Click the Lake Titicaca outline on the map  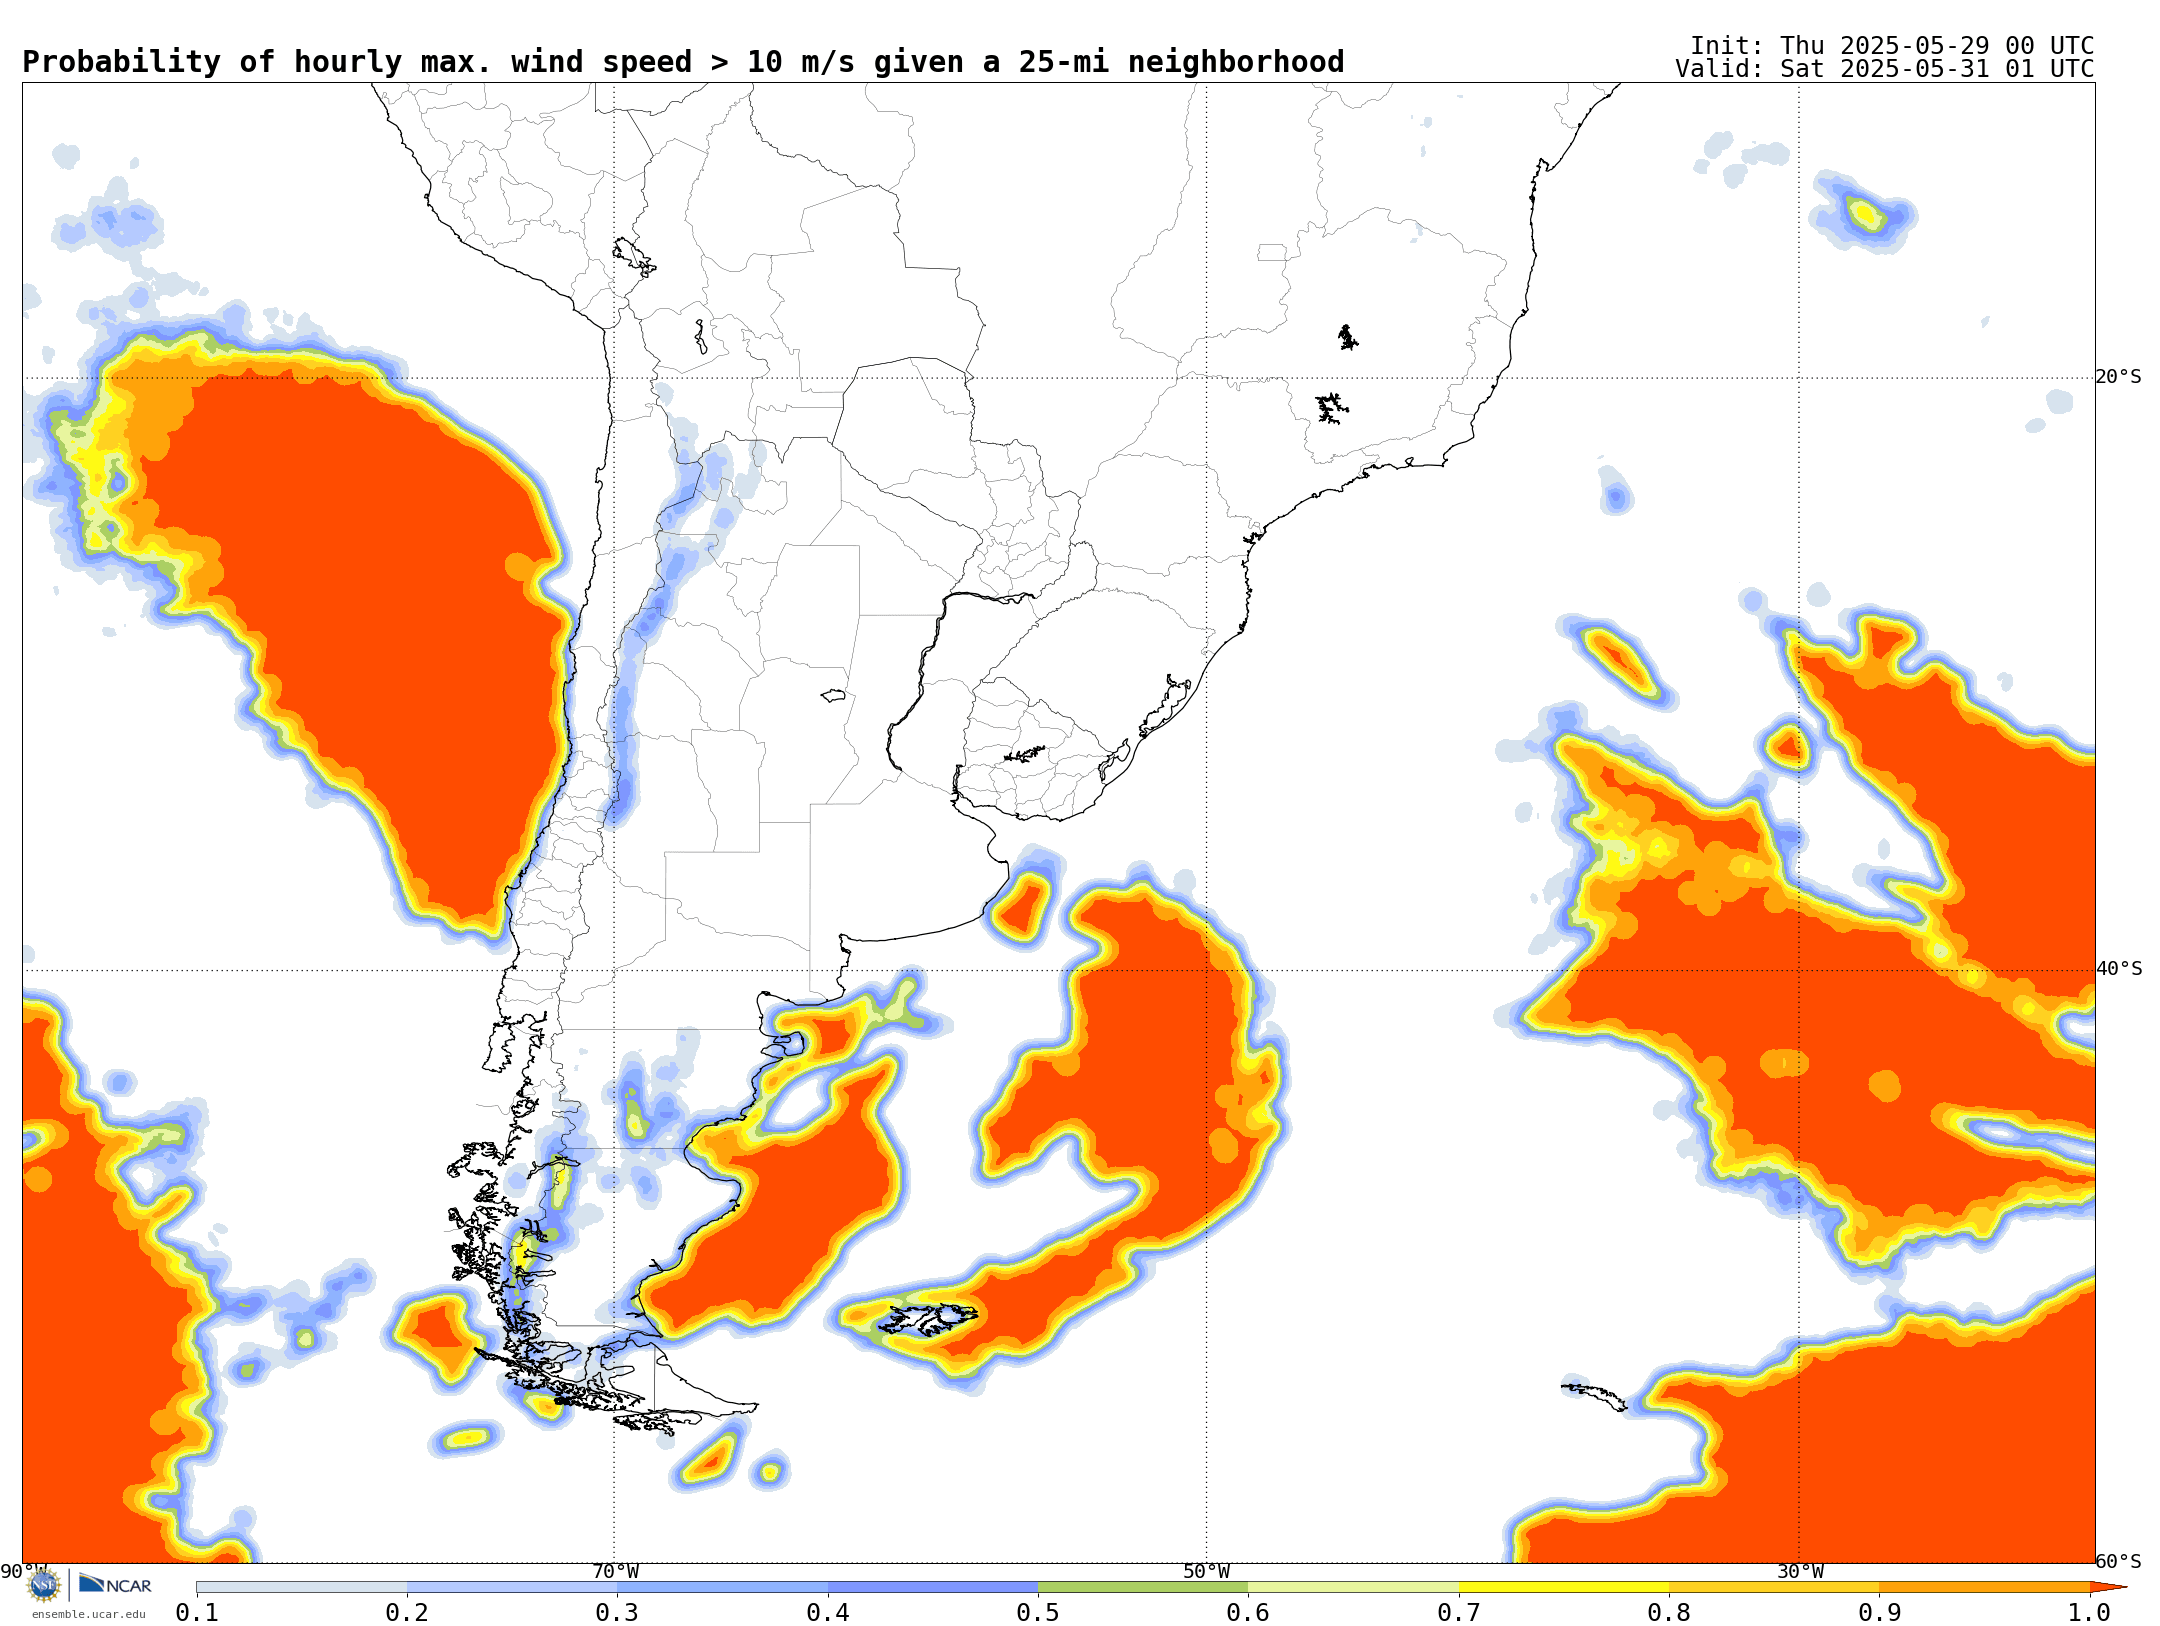tap(634, 257)
